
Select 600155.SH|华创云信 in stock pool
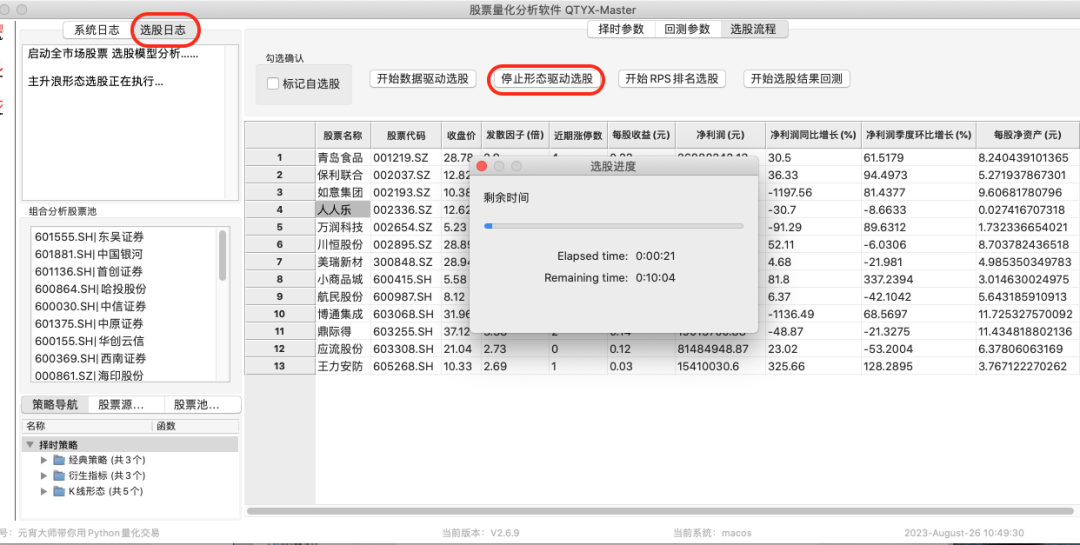(x=90, y=341)
